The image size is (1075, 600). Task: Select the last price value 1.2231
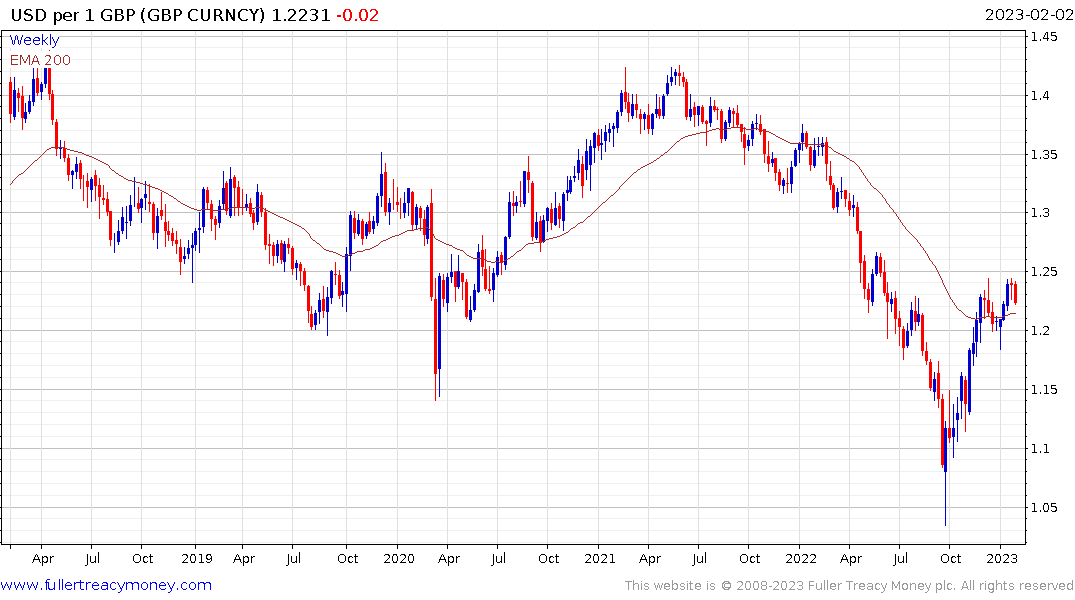[x=301, y=15]
